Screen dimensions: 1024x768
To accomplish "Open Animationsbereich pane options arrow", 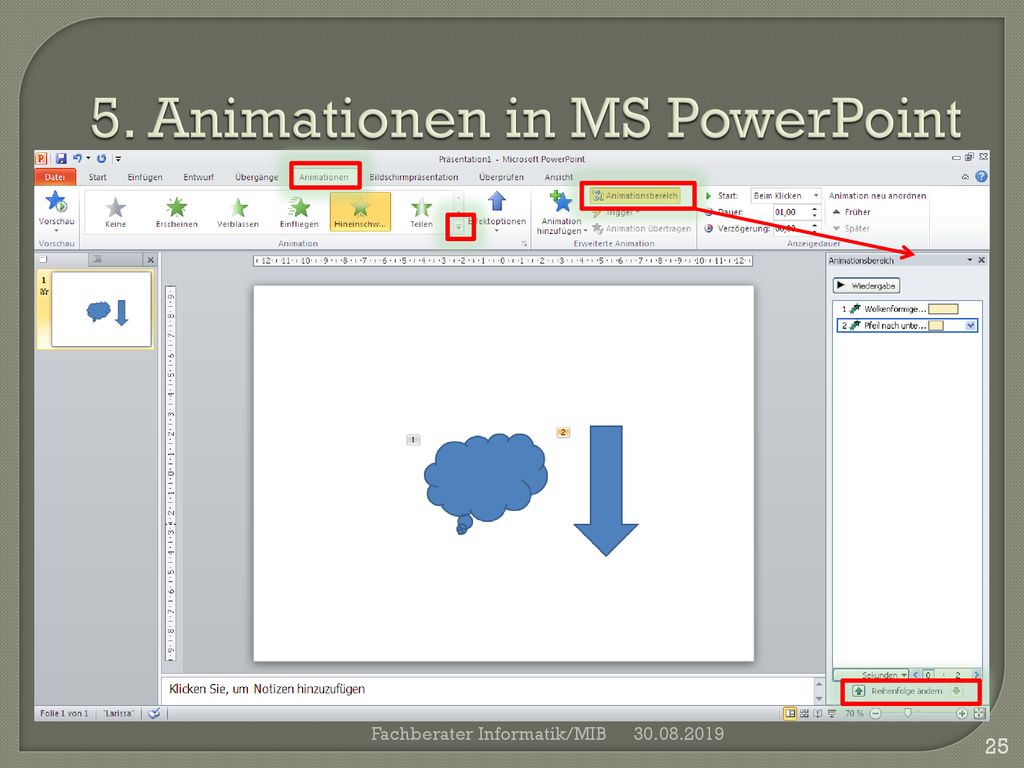I will tap(969, 260).
